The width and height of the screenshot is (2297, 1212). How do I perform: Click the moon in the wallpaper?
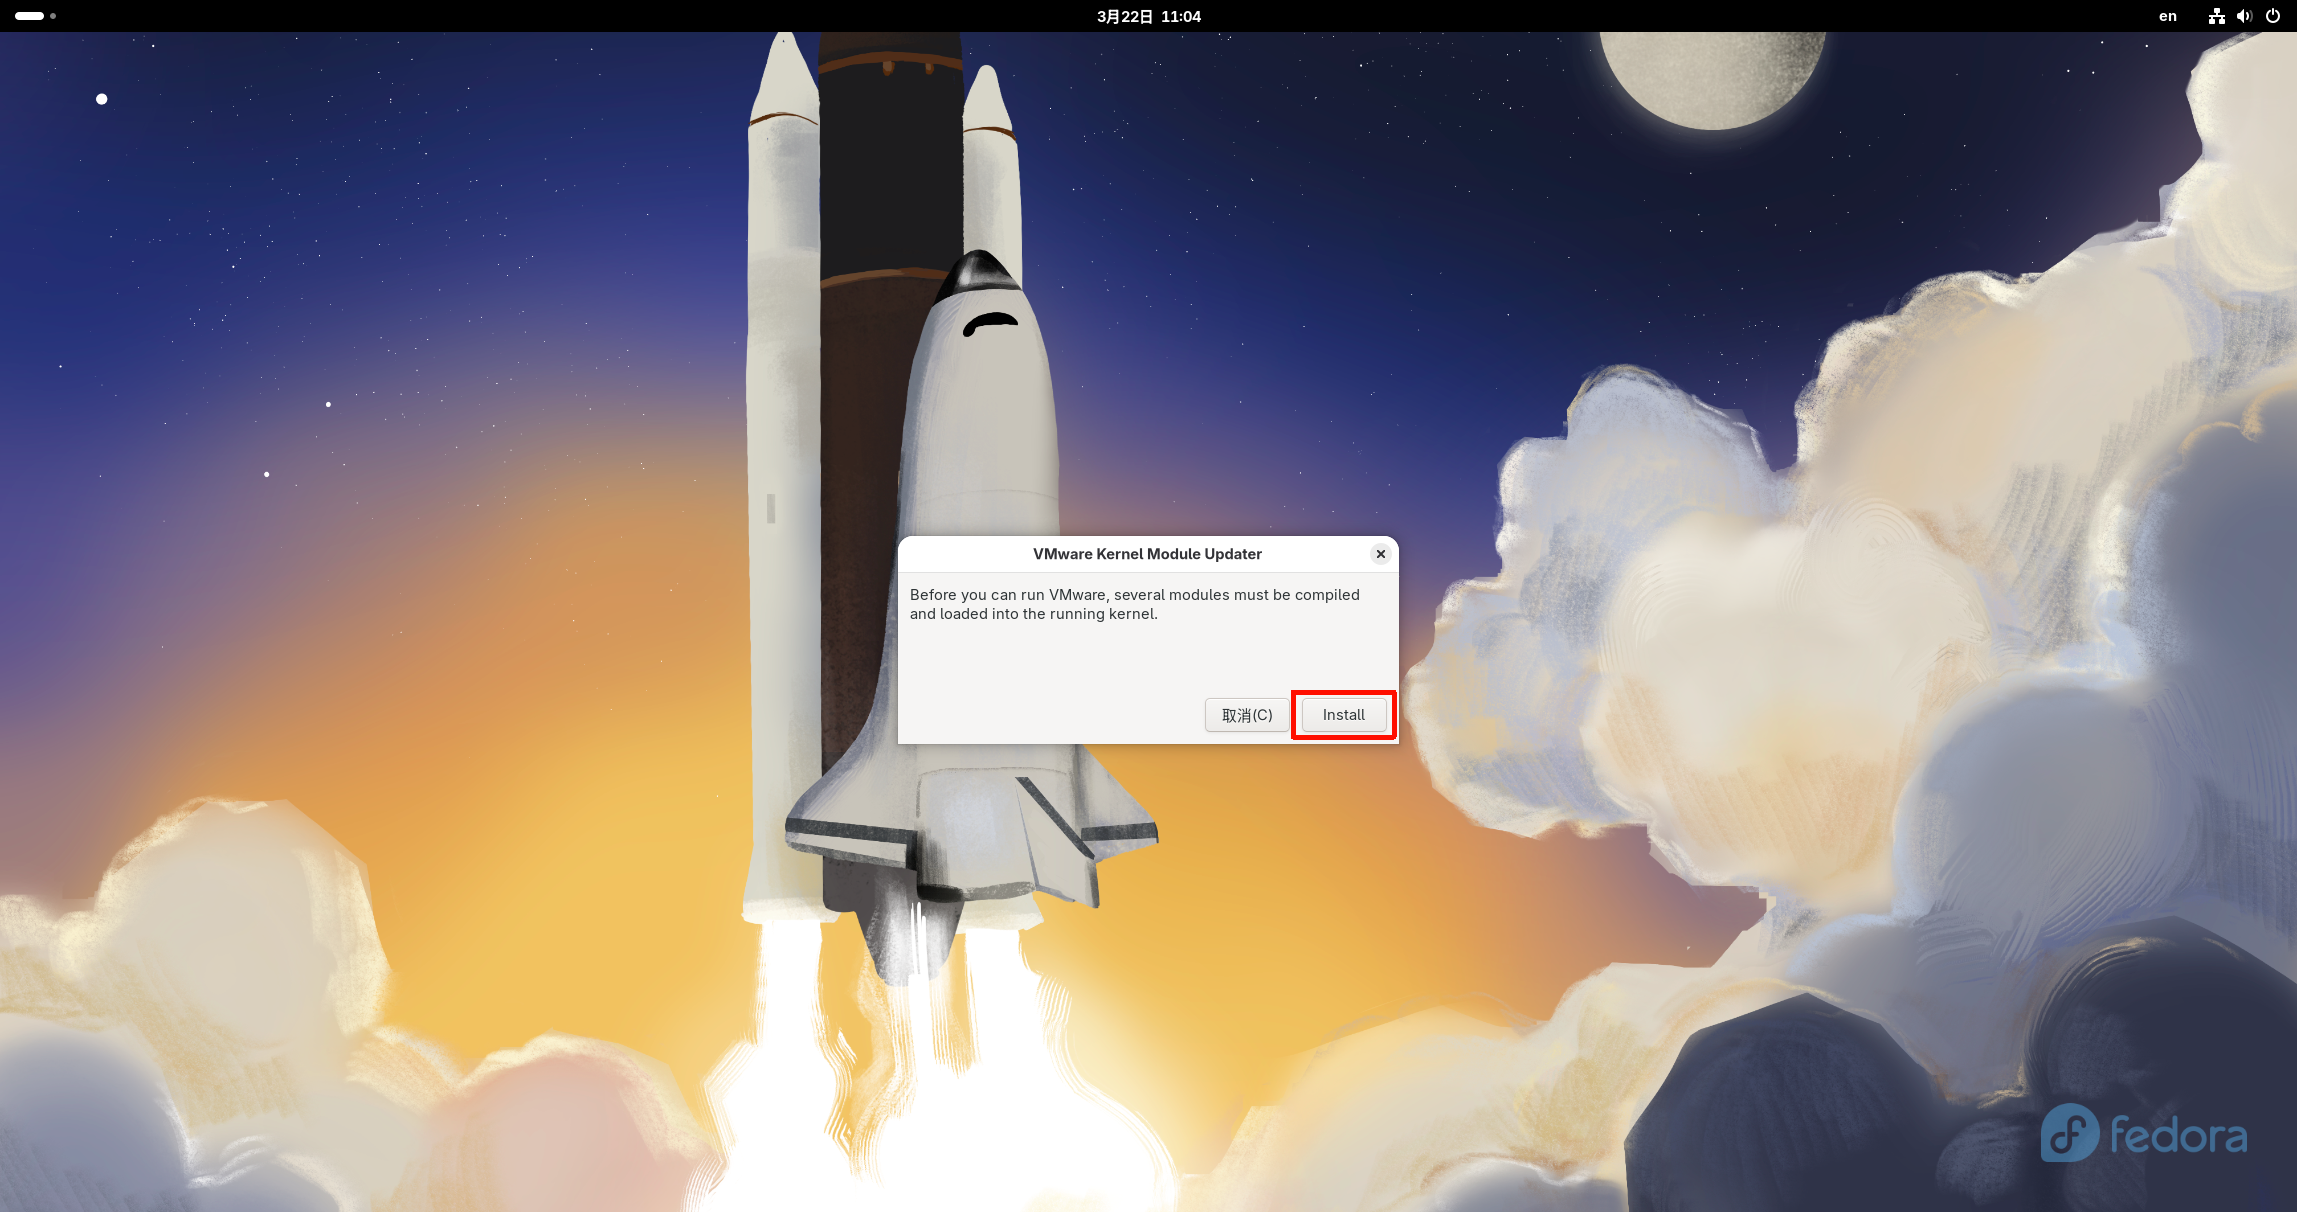(x=1712, y=75)
